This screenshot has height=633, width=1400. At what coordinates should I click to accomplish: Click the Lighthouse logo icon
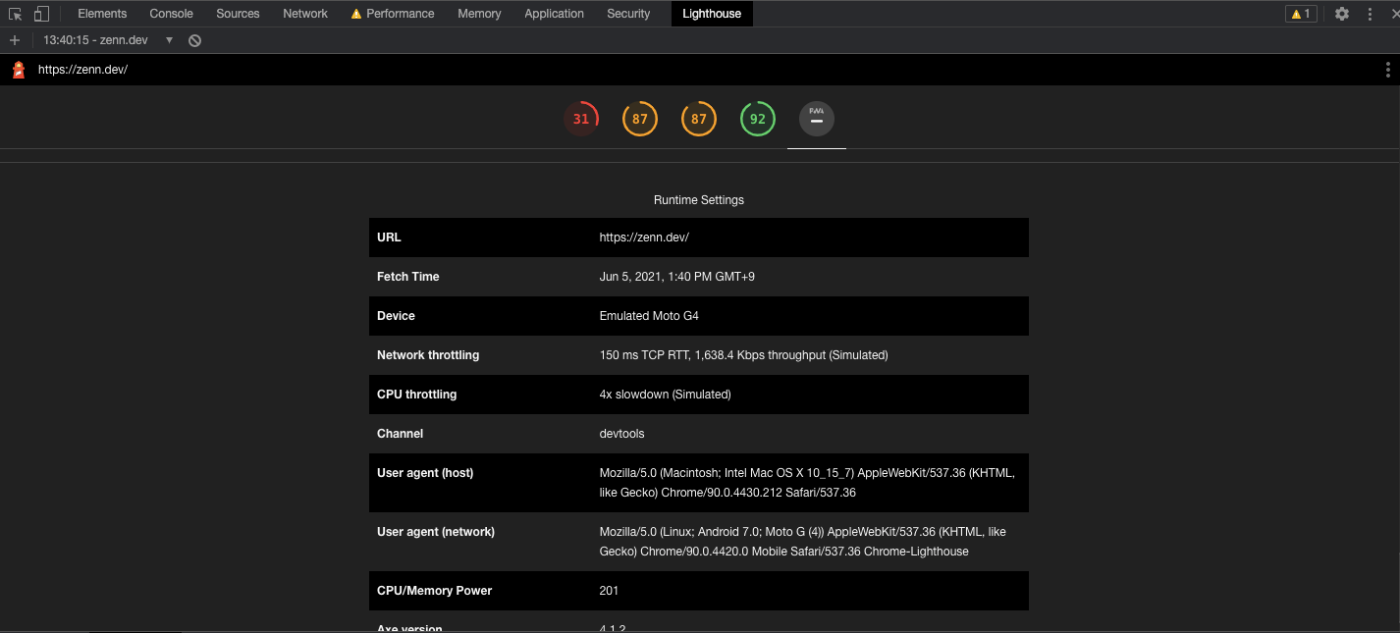(18, 70)
